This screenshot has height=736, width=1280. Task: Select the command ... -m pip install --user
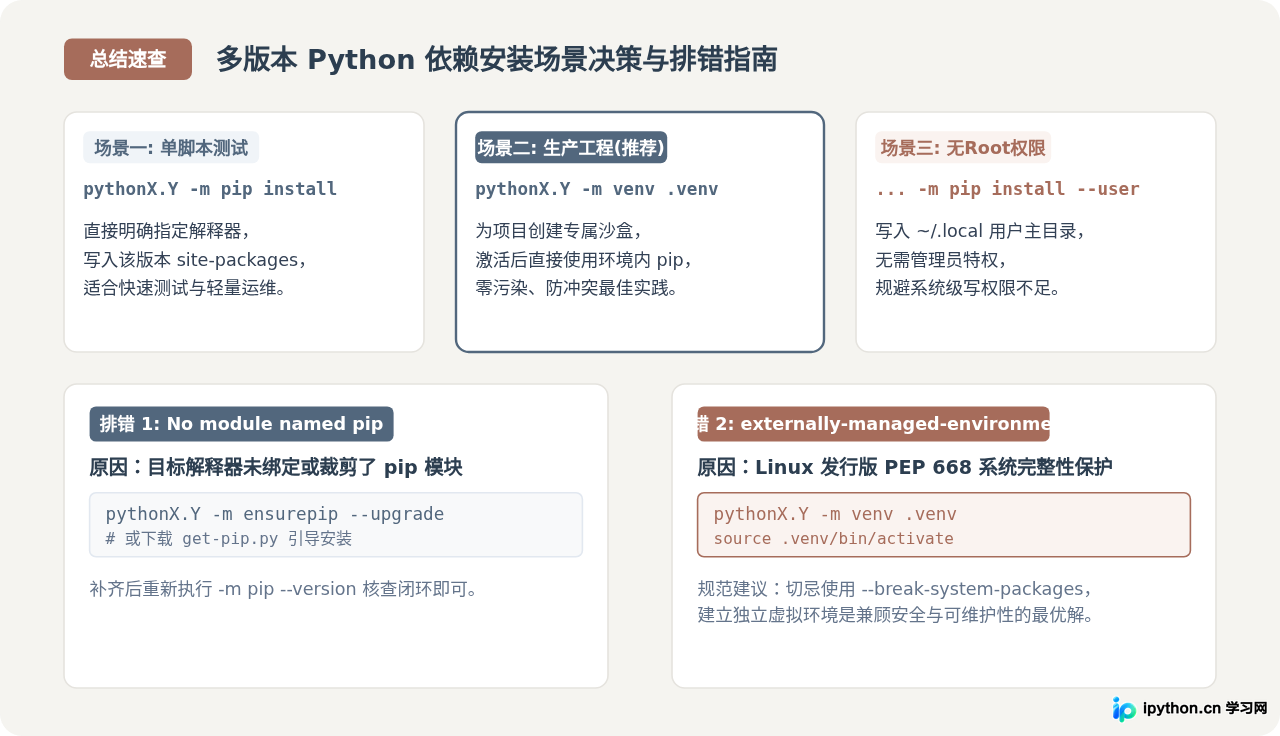click(1007, 189)
